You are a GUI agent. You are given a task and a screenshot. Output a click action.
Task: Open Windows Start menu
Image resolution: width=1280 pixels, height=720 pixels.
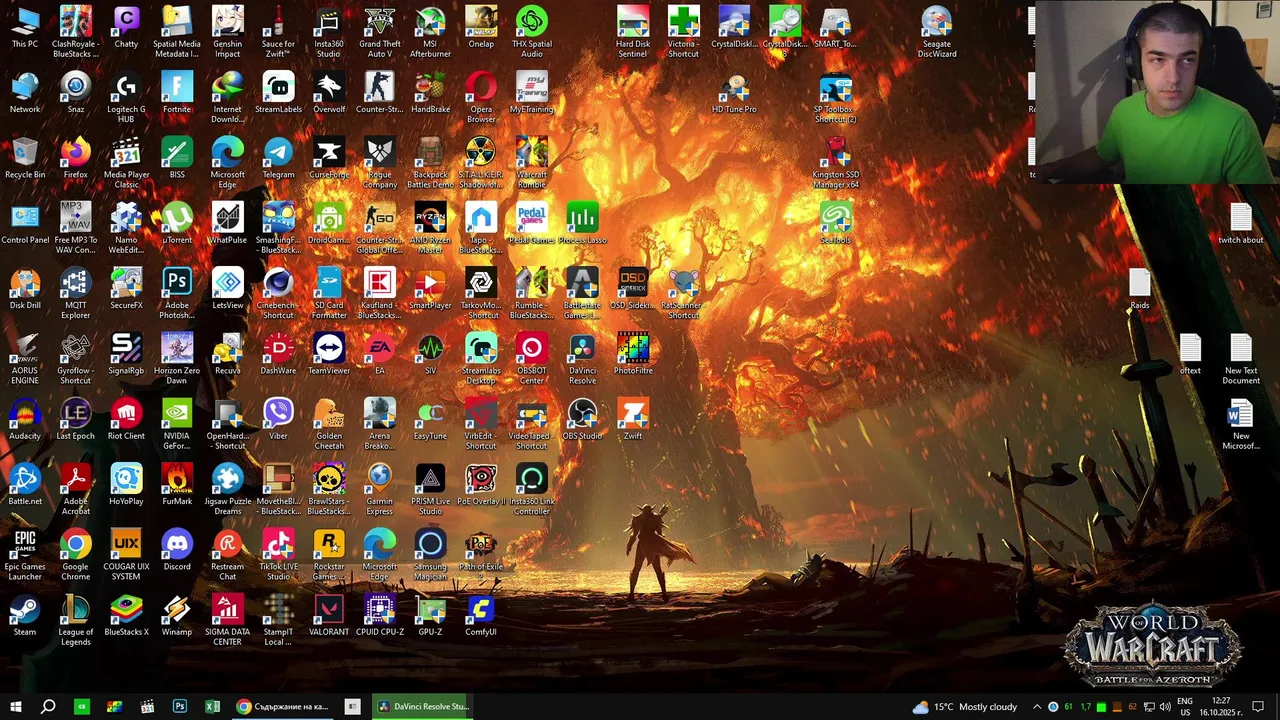15,707
